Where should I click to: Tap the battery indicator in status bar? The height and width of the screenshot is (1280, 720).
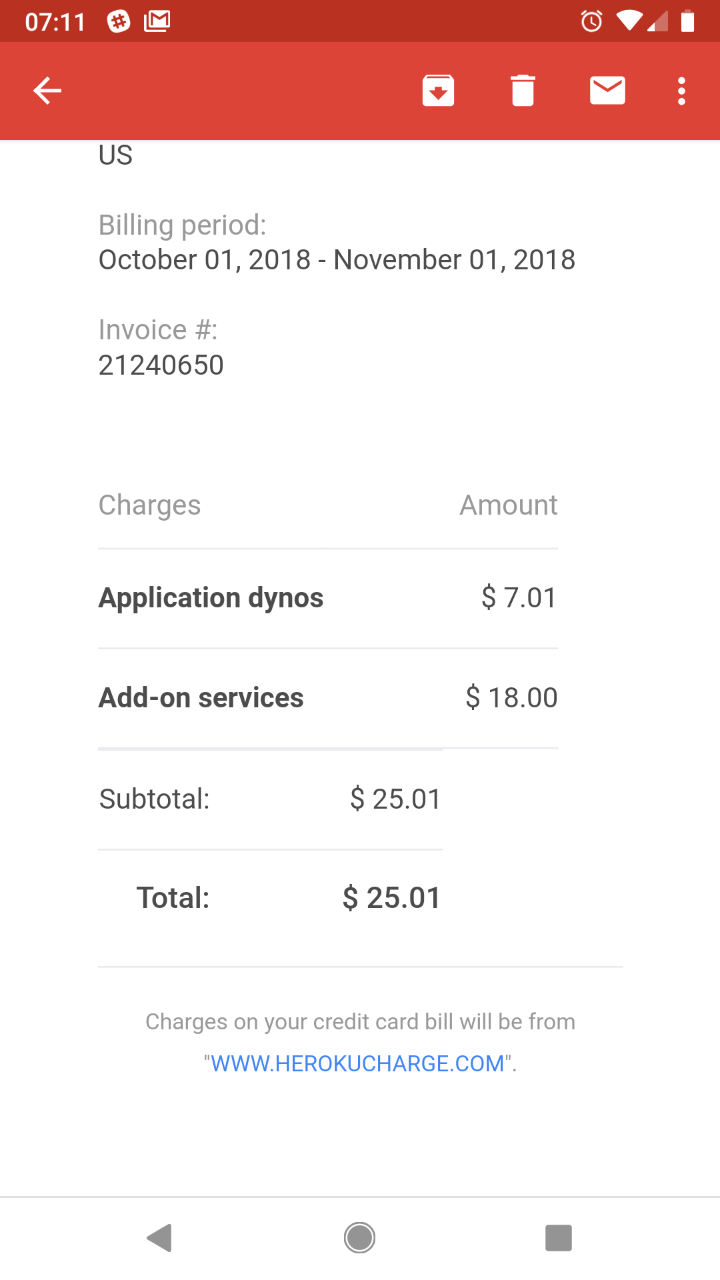click(x=687, y=21)
